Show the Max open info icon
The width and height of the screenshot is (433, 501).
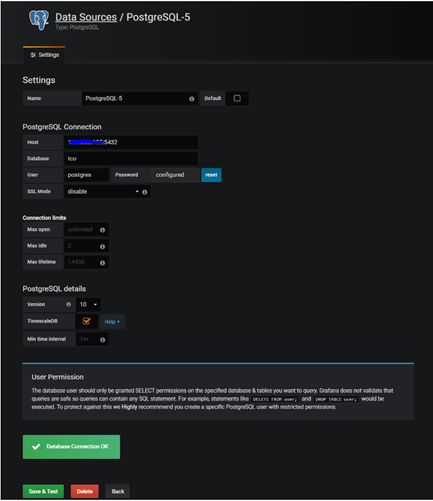point(102,230)
